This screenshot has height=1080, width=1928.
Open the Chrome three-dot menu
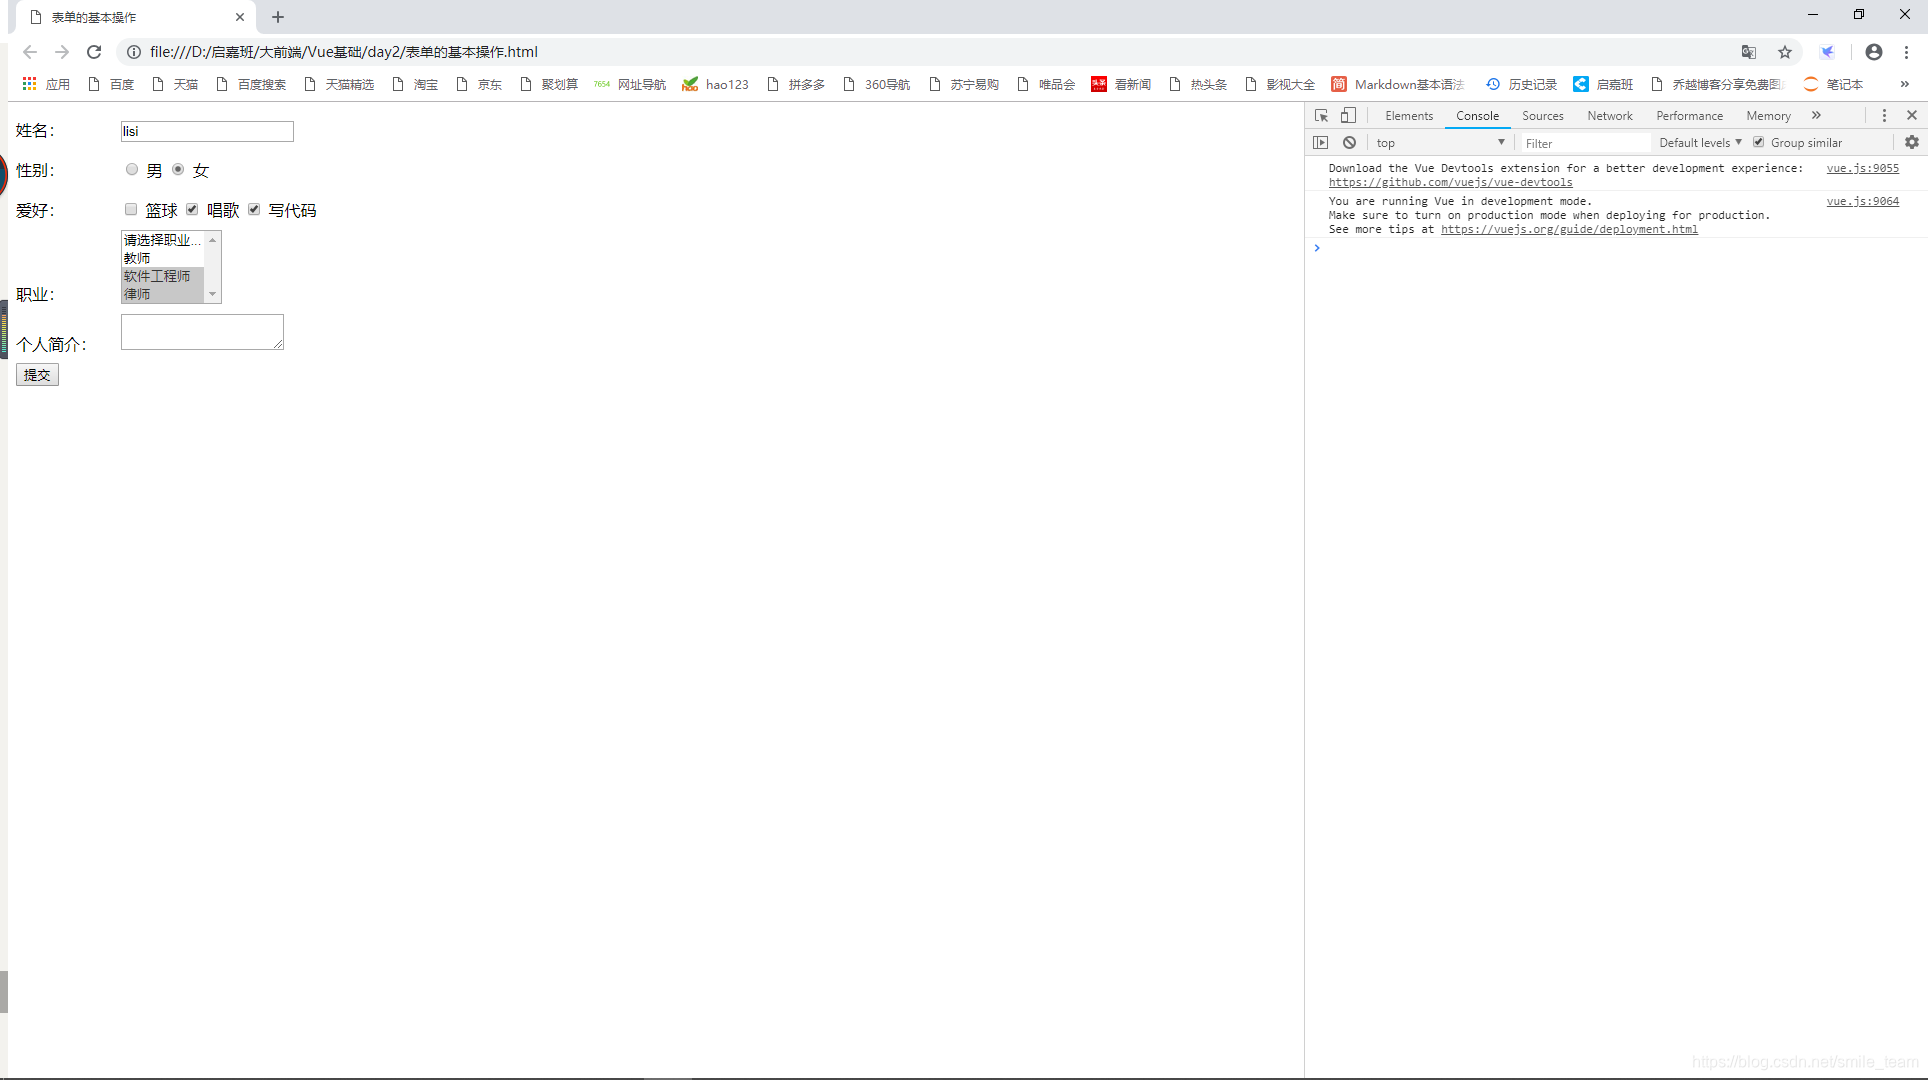(x=1907, y=52)
